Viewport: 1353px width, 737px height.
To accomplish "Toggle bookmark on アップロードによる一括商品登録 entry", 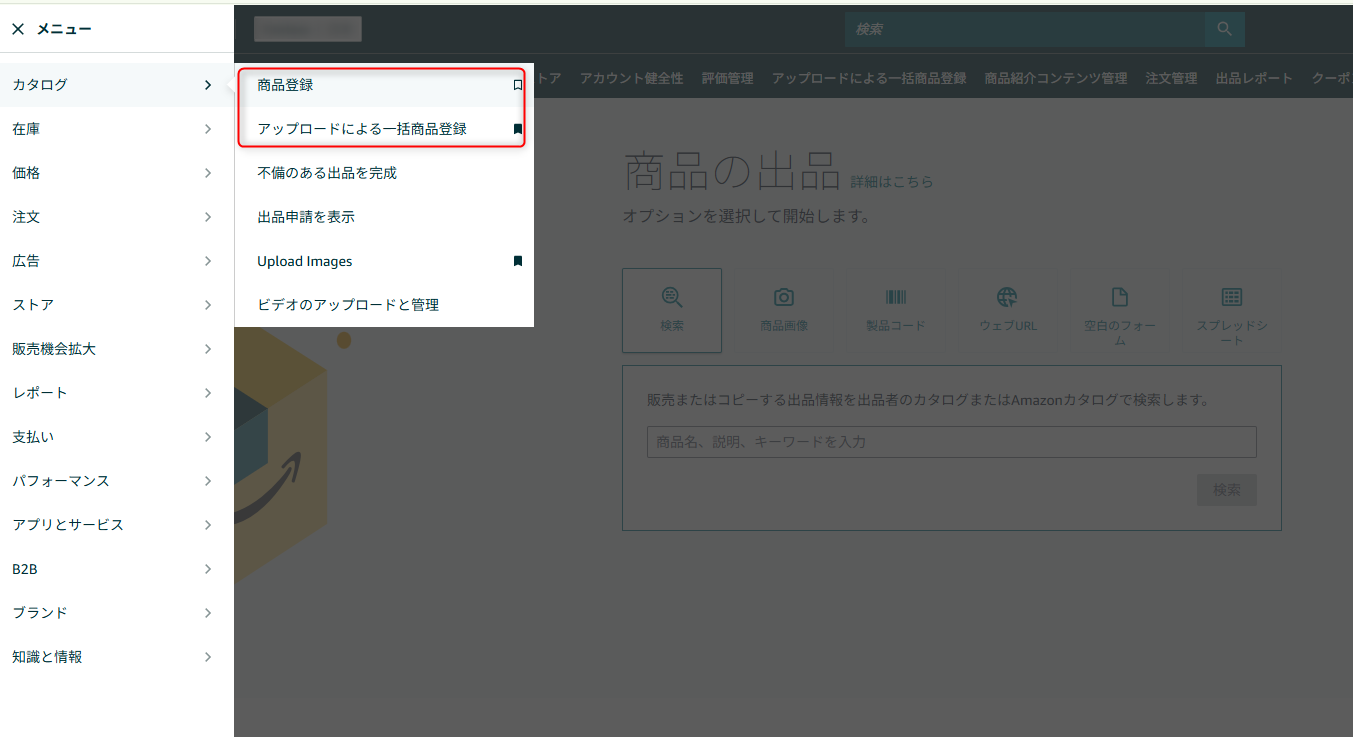I will tap(517, 129).
